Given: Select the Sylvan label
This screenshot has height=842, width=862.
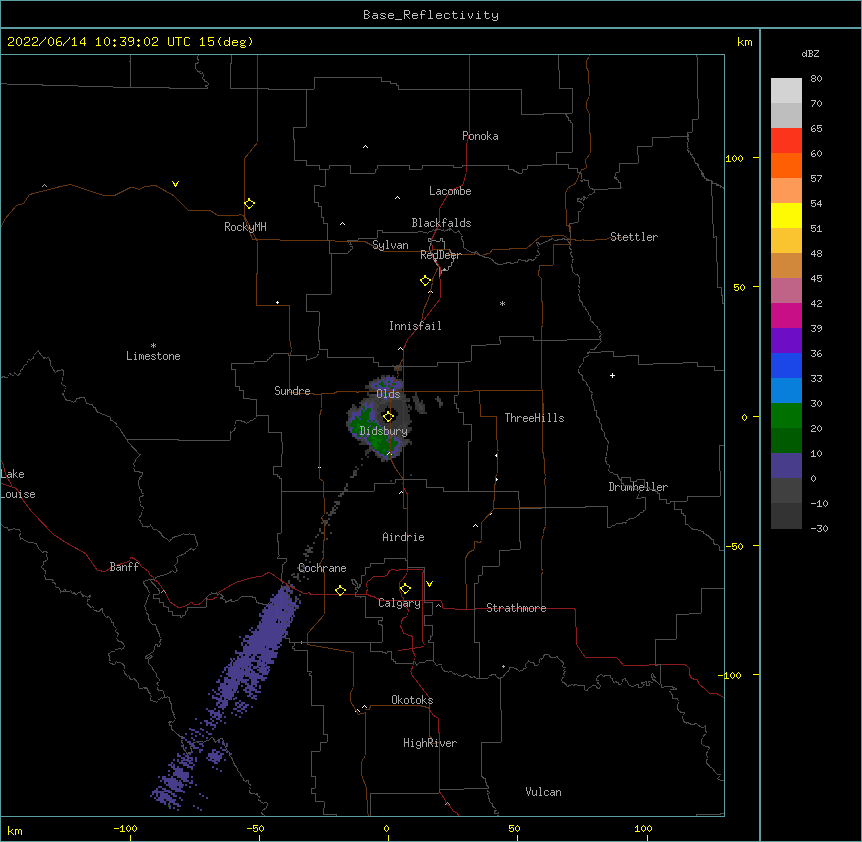Looking at the screenshot, I should pyautogui.click(x=390, y=245).
